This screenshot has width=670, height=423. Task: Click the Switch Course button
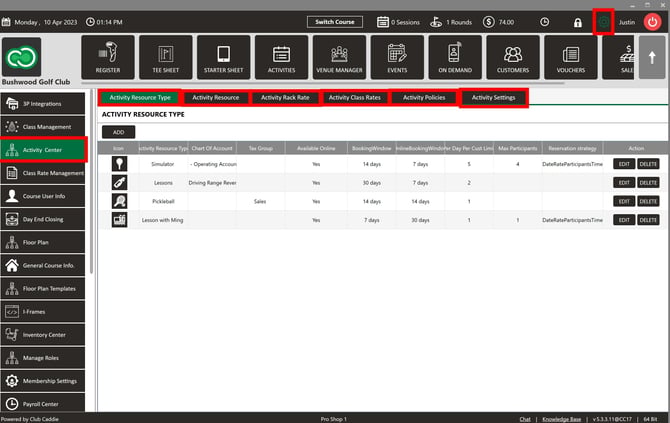click(335, 22)
